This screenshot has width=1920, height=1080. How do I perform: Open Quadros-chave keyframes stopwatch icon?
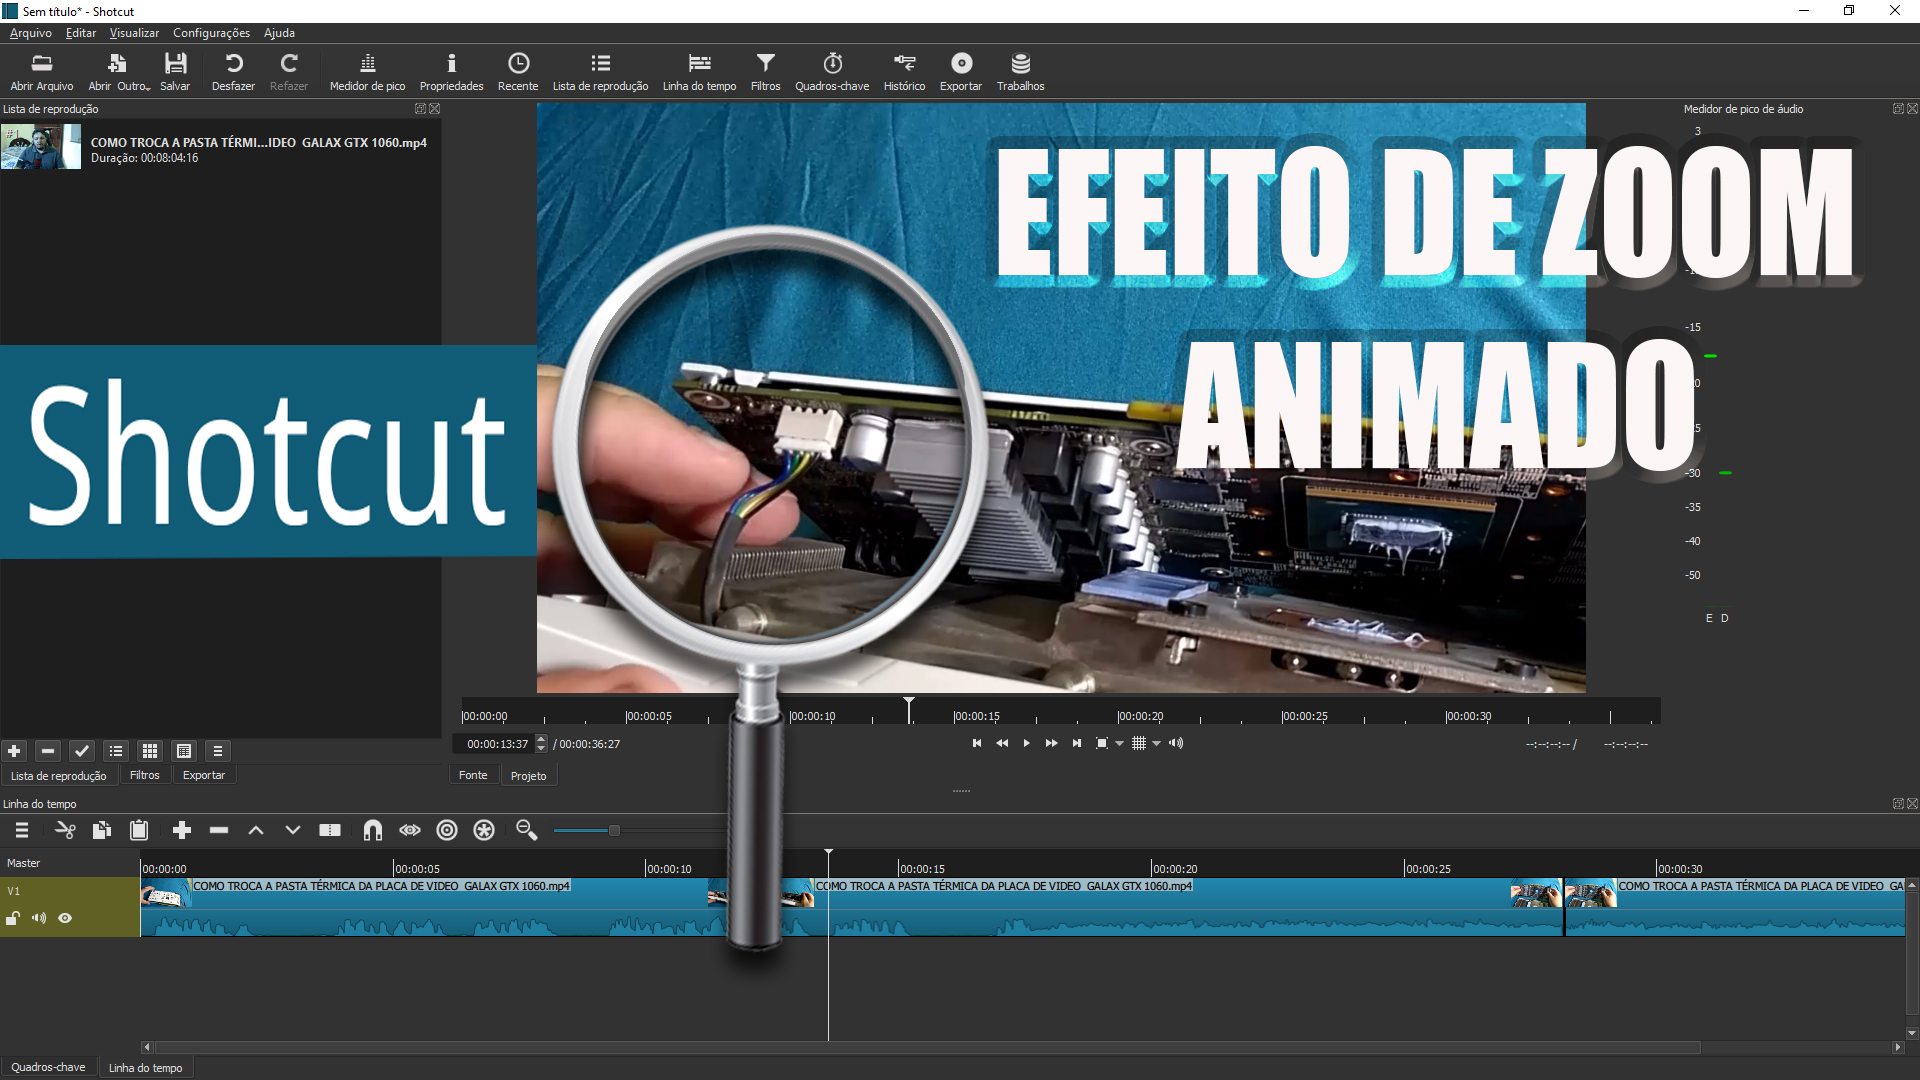click(x=831, y=64)
